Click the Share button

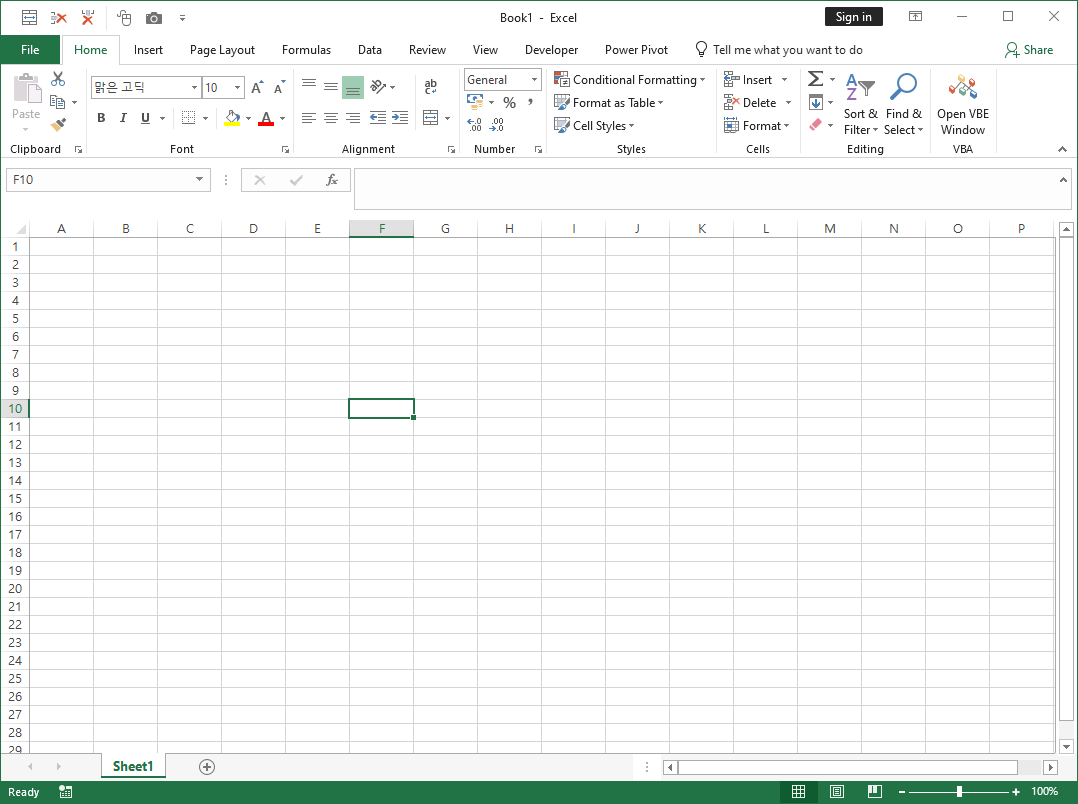pyautogui.click(x=1028, y=50)
